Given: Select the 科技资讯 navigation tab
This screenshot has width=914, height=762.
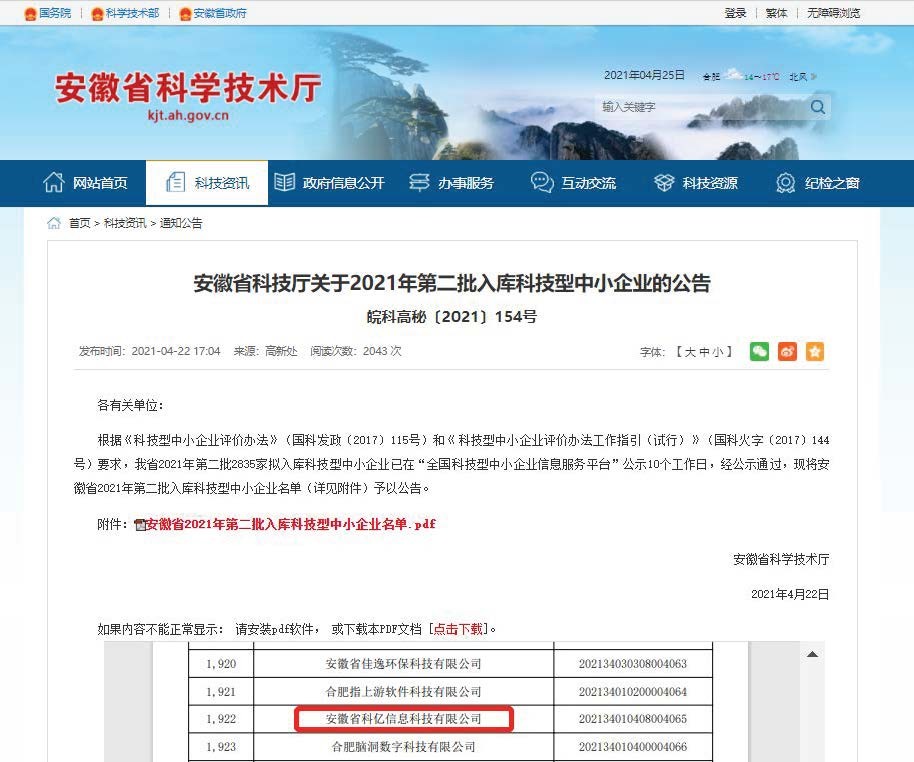Looking at the screenshot, I should coord(207,183).
